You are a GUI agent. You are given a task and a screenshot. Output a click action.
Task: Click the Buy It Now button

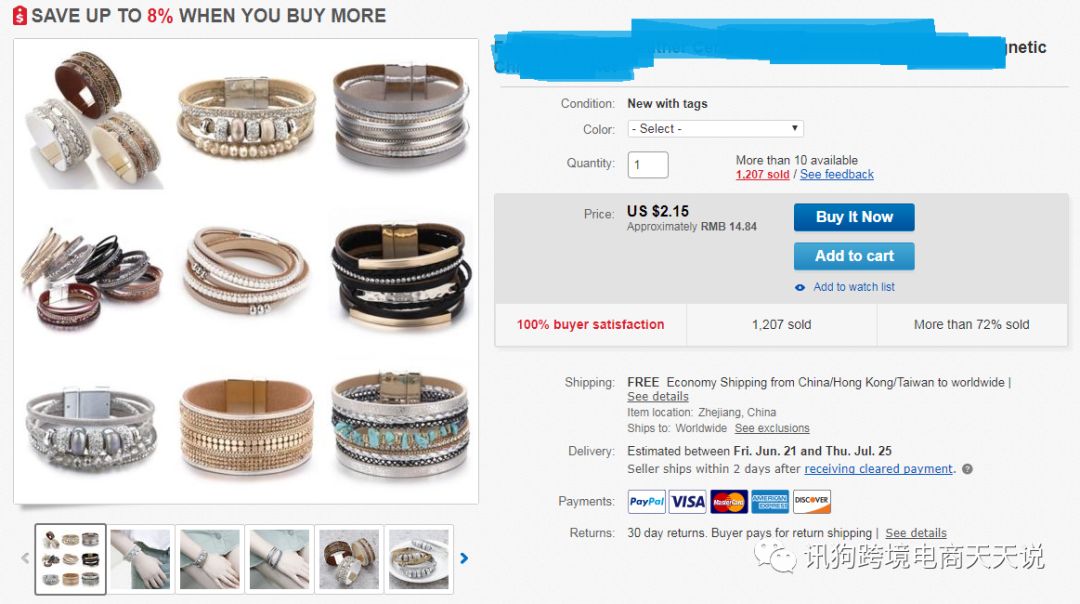(x=854, y=217)
